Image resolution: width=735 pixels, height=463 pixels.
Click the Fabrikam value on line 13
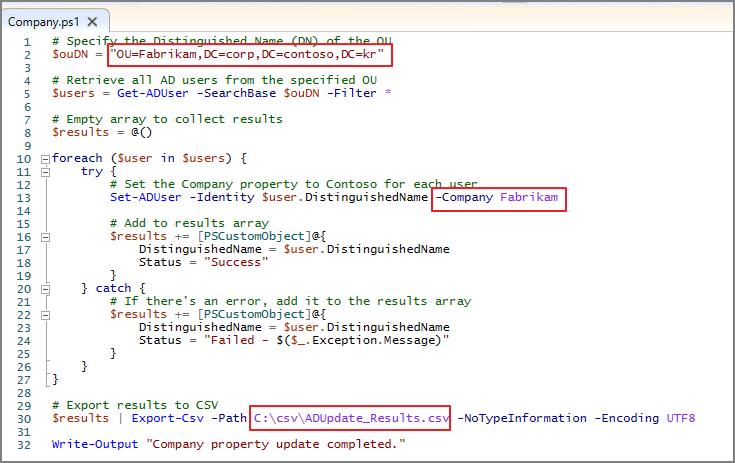529,197
